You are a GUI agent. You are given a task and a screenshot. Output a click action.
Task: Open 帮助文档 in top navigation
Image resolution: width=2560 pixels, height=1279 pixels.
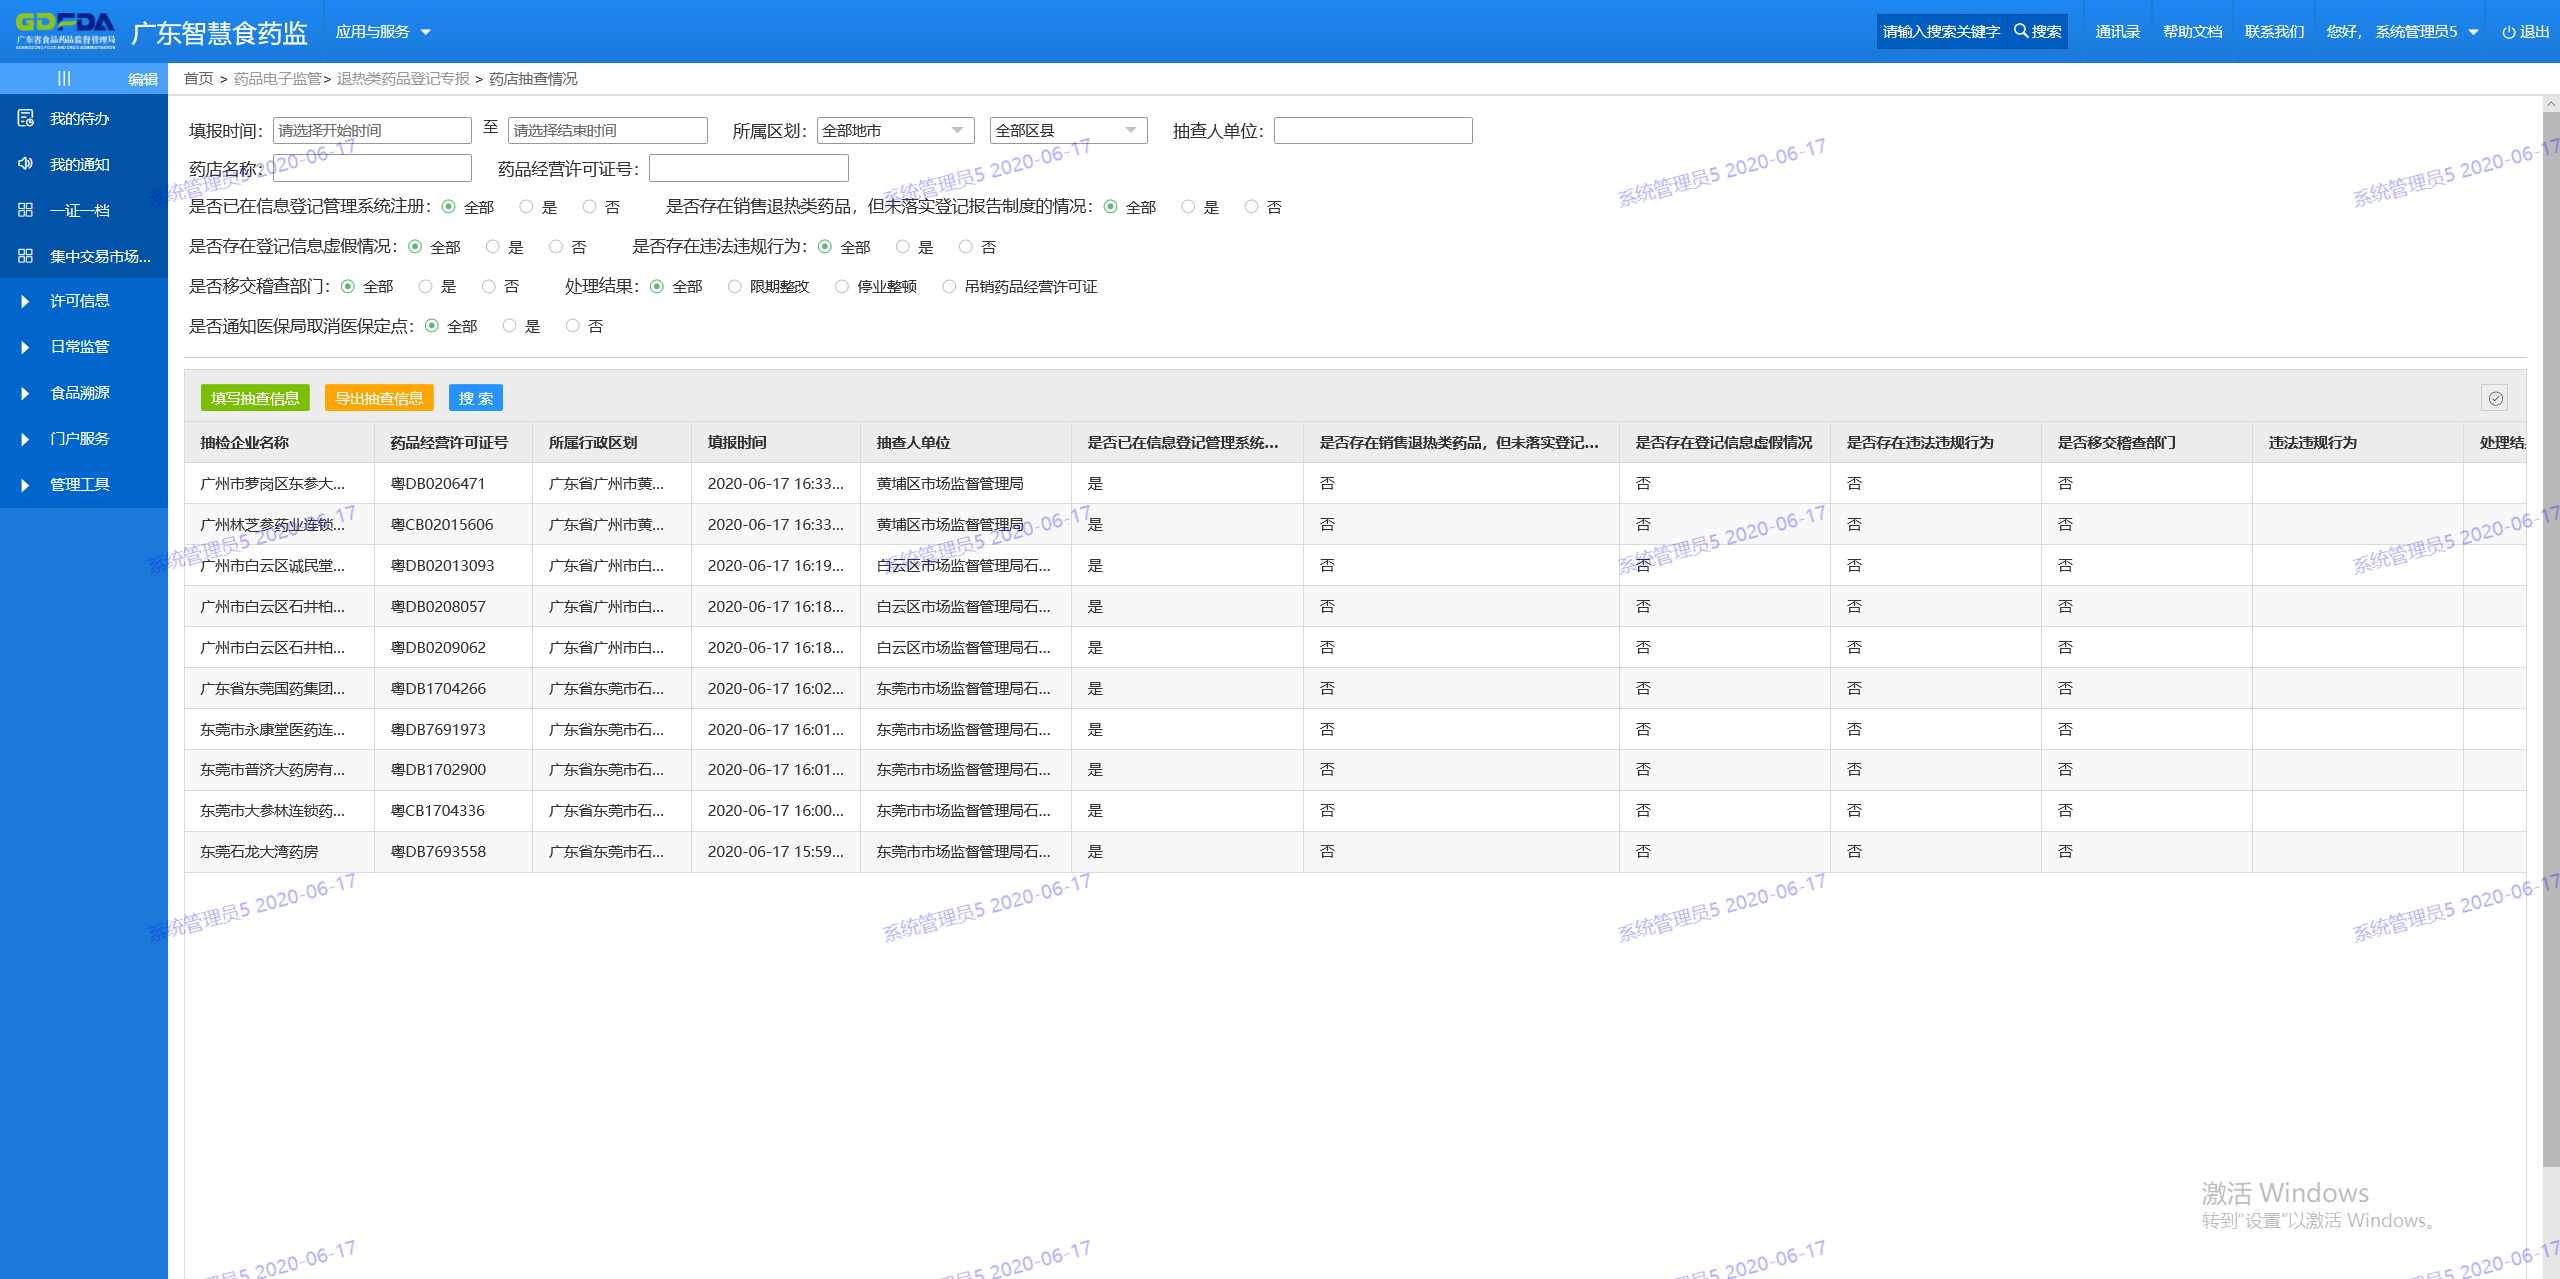click(x=2192, y=32)
